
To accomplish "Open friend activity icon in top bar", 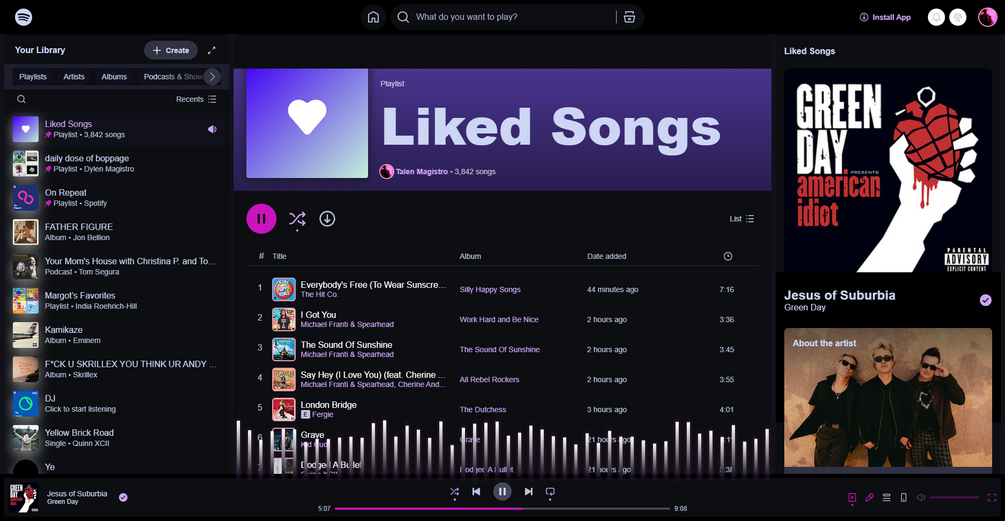I will pos(958,17).
